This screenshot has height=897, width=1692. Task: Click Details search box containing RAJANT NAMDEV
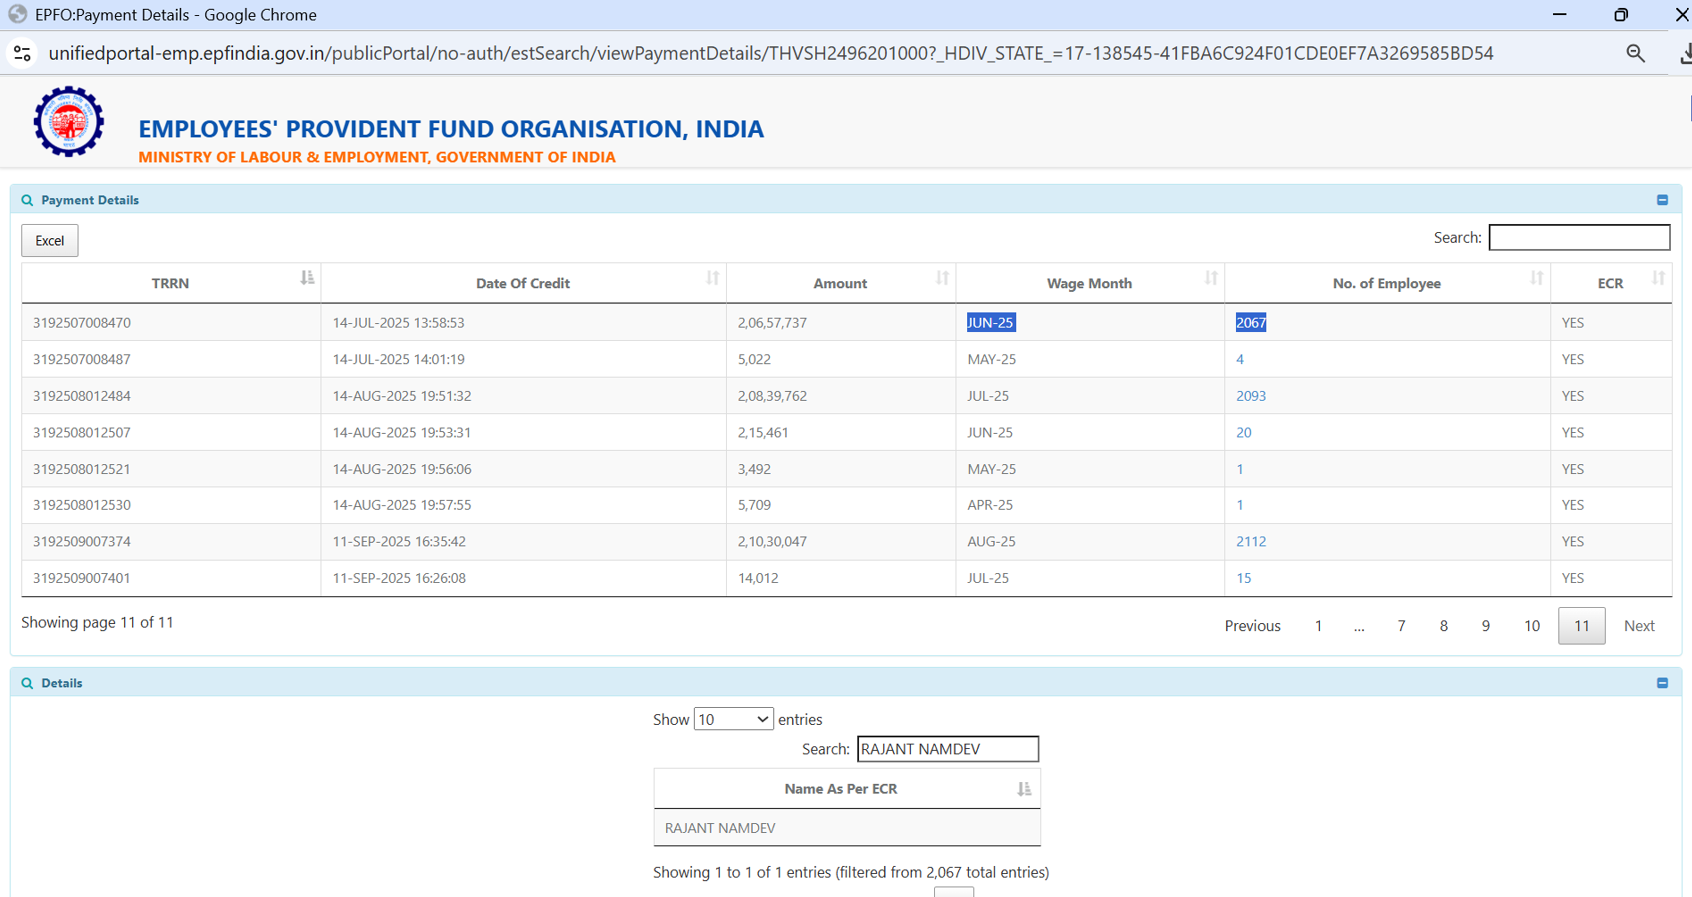tap(947, 749)
